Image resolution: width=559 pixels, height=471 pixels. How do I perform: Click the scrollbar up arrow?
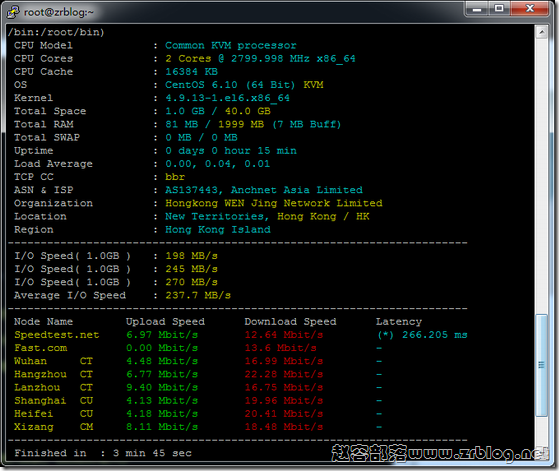[x=542, y=32]
